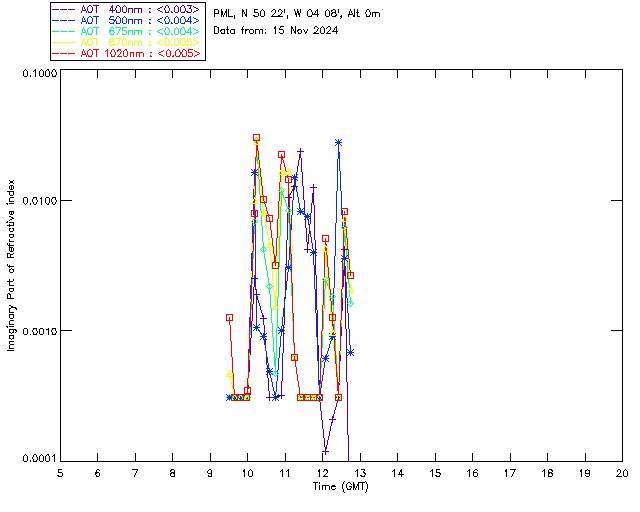The image size is (640, 512).
Task: Click the AOT 675nm legend entry
Action: 127,31
